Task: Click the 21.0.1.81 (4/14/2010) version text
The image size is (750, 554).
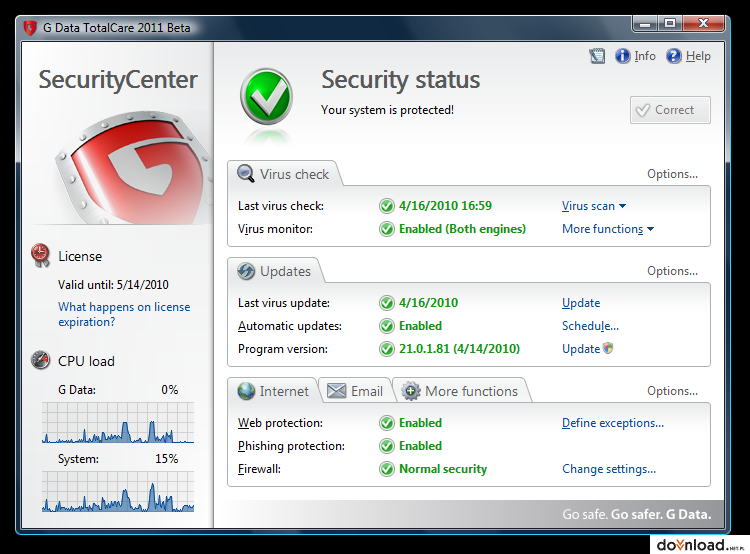Action: click(459, 349)
